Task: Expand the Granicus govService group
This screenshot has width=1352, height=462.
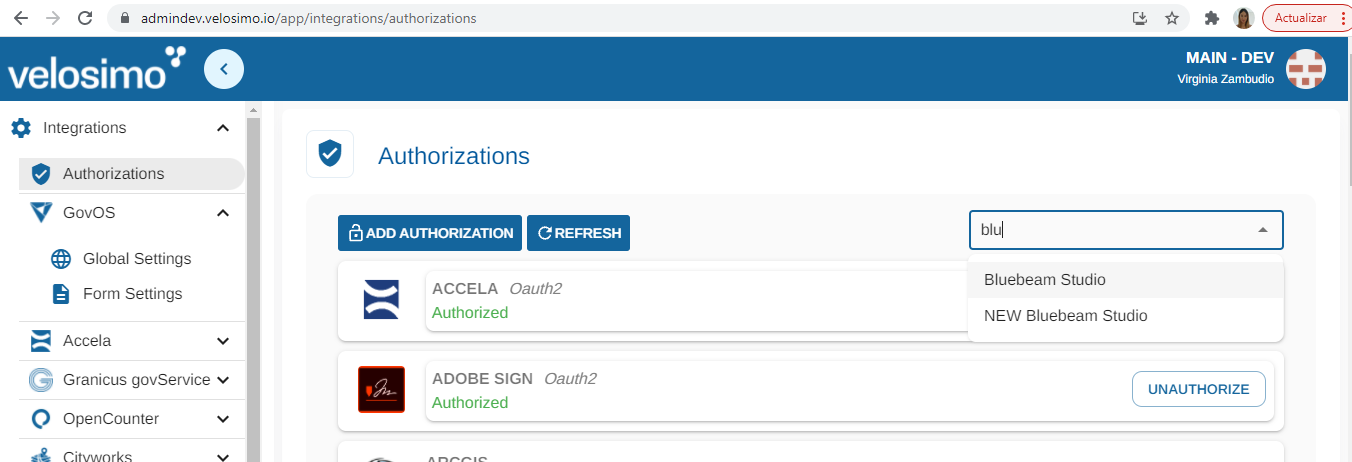Action: tap(223, 380)
